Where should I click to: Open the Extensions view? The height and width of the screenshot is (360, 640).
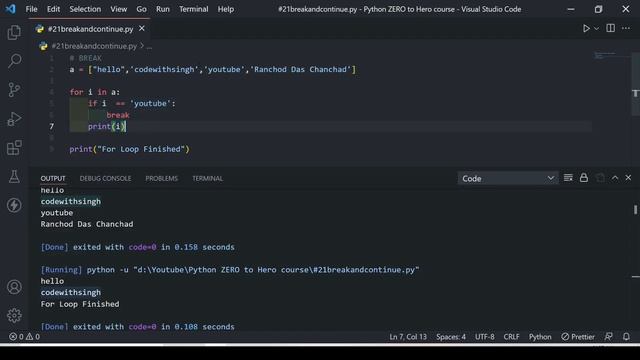[14, 148]
